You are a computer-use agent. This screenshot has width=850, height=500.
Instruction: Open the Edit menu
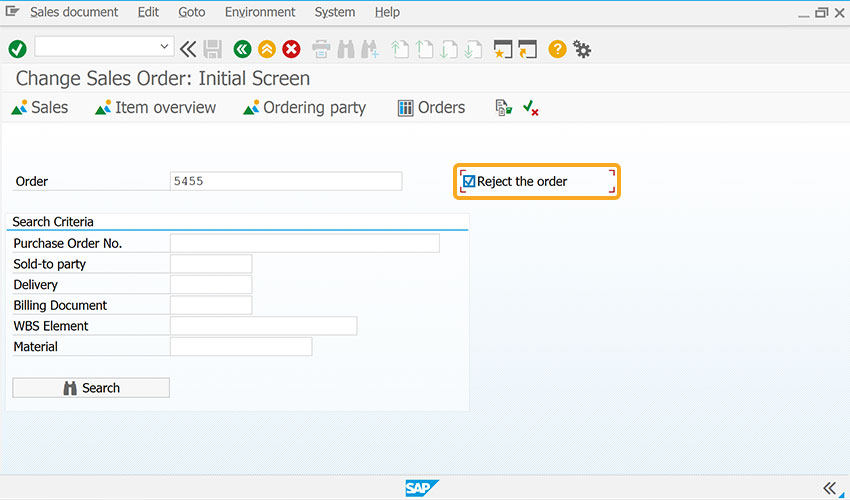coord(148,12)
